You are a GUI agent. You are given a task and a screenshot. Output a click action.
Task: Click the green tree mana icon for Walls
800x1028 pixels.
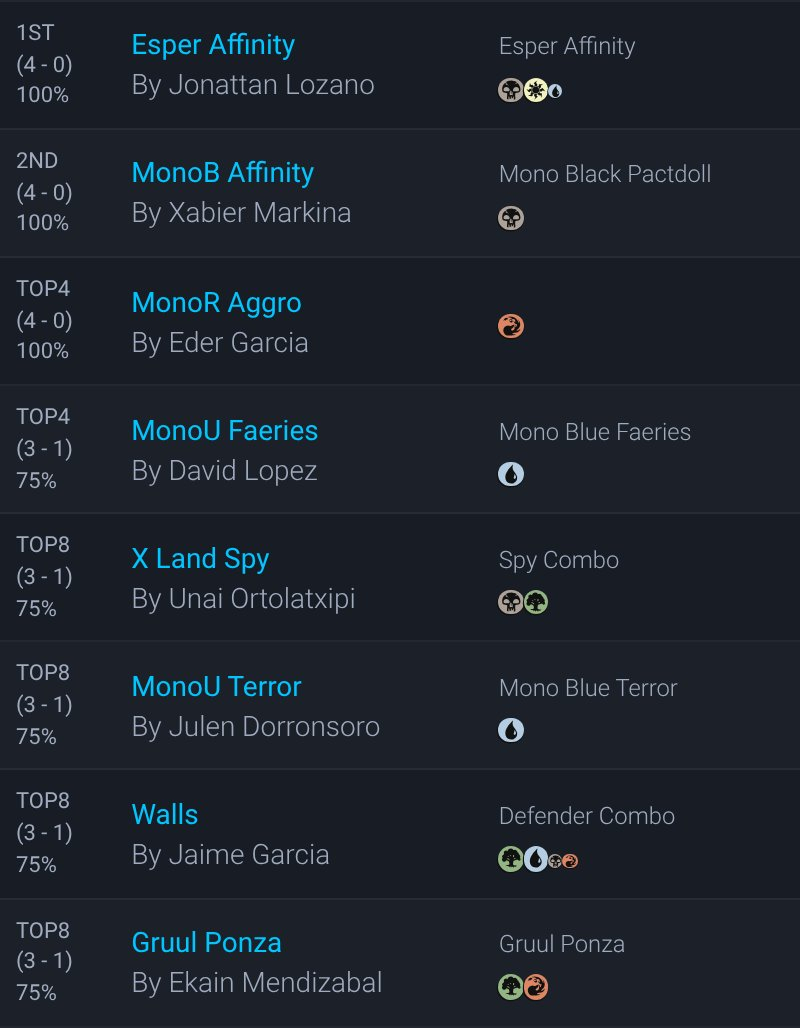point(511,858)
